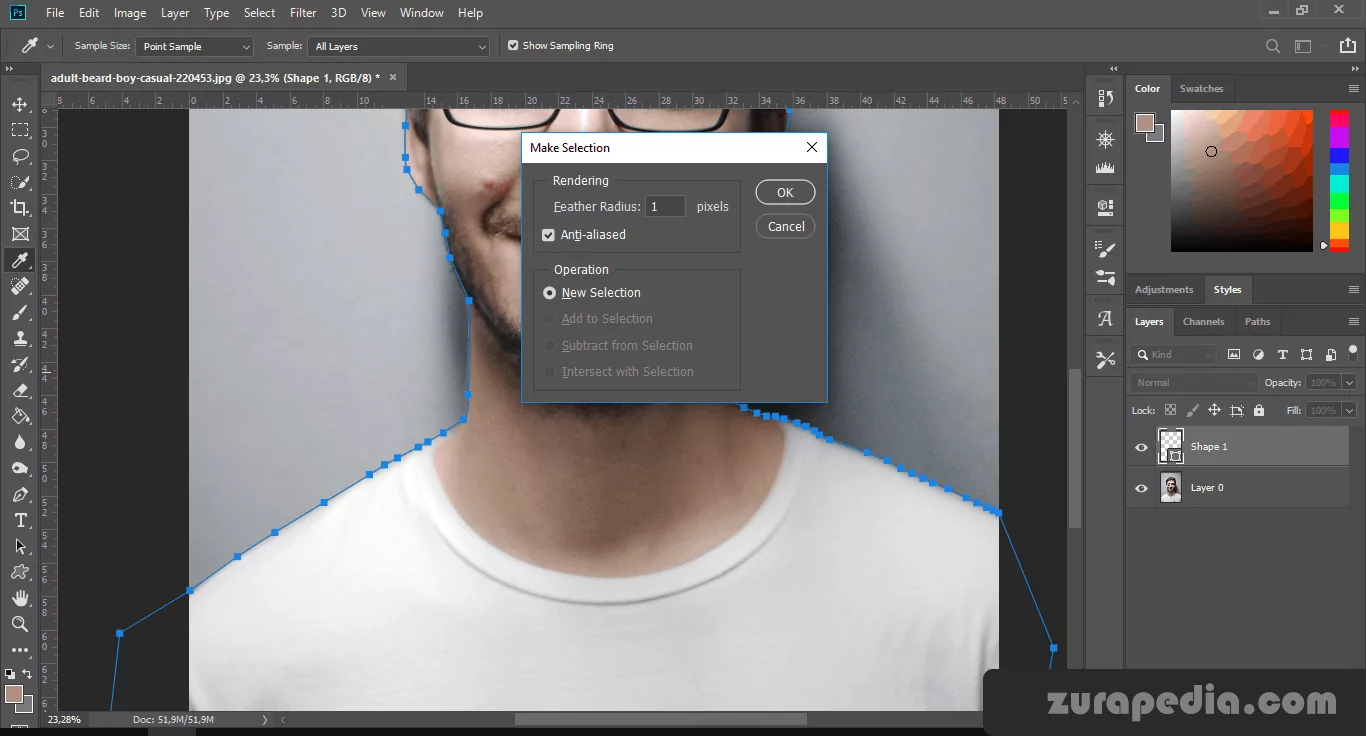The width and height of the screenshot is (1366, 736).
Task: Open the Sample Size dropdown
Action: click(x=195, y=47)
